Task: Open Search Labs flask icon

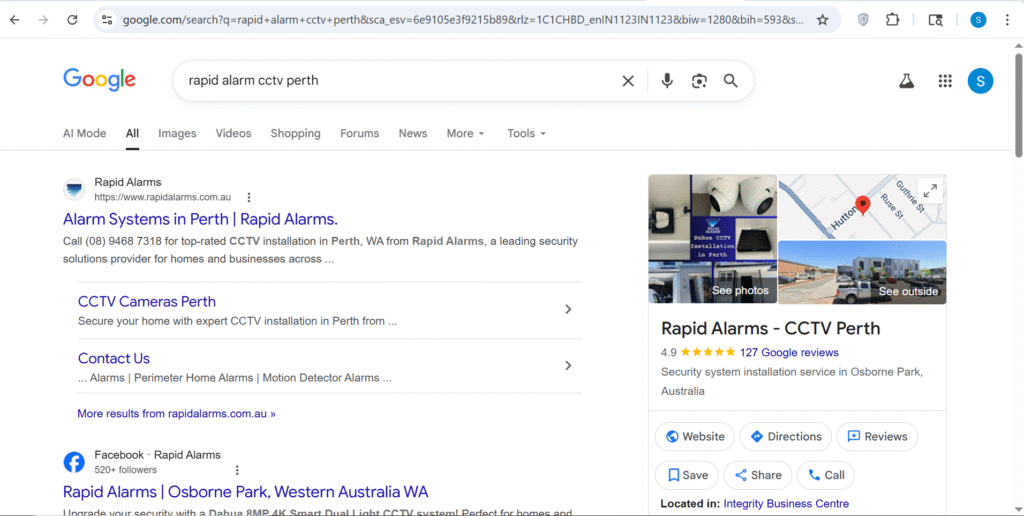Action: [906, 81]
